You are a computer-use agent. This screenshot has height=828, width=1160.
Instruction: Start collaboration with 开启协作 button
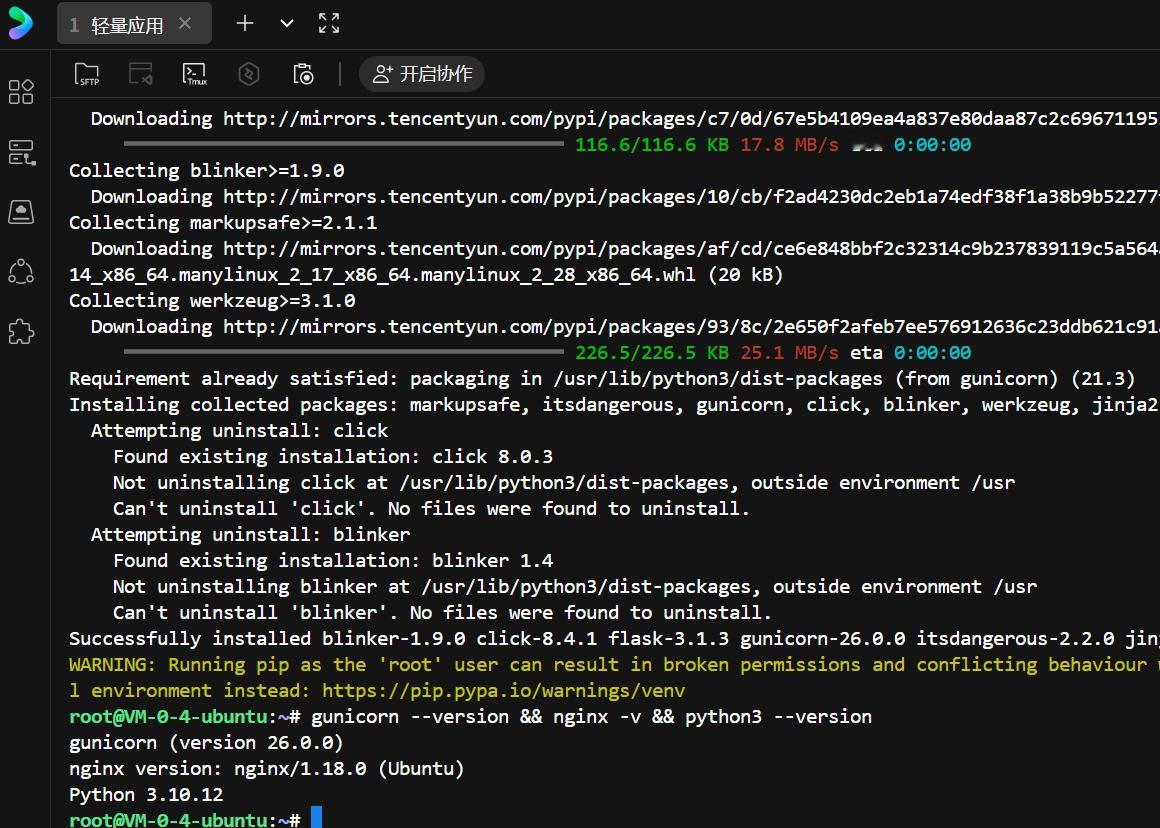coord(422,74)
